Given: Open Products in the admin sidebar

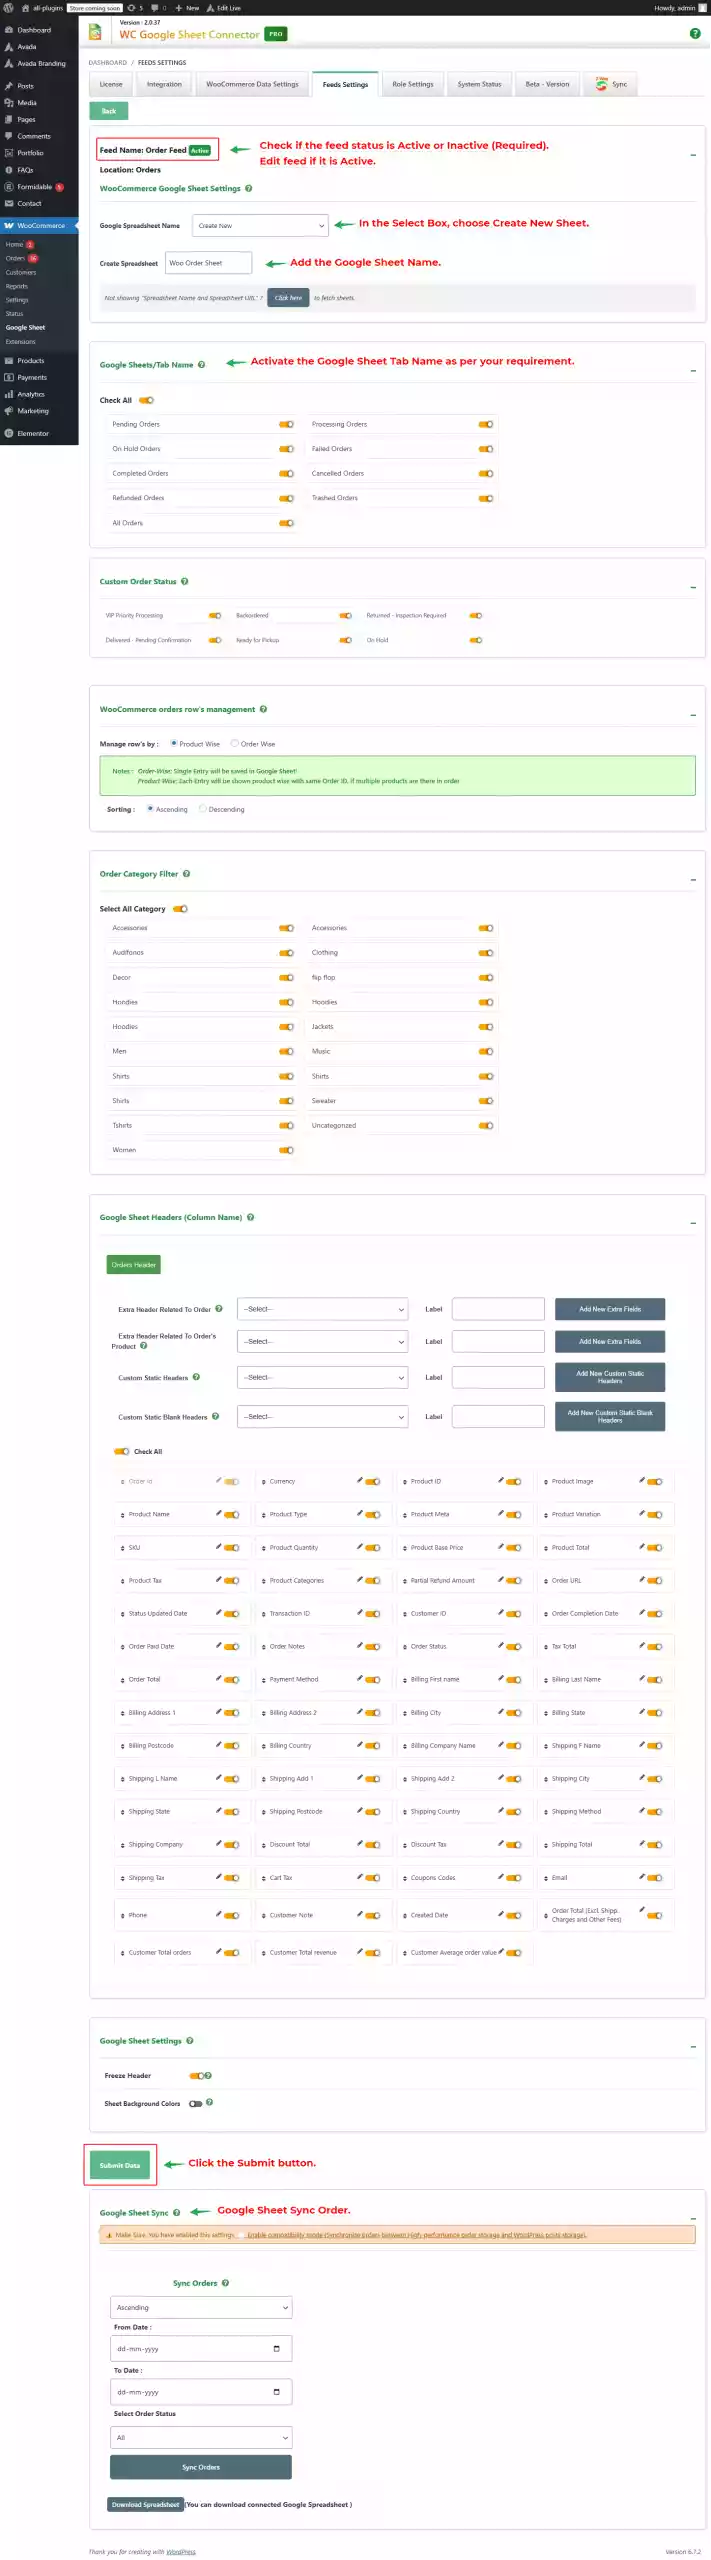Looking at the screenshot, I should point(30,361).
